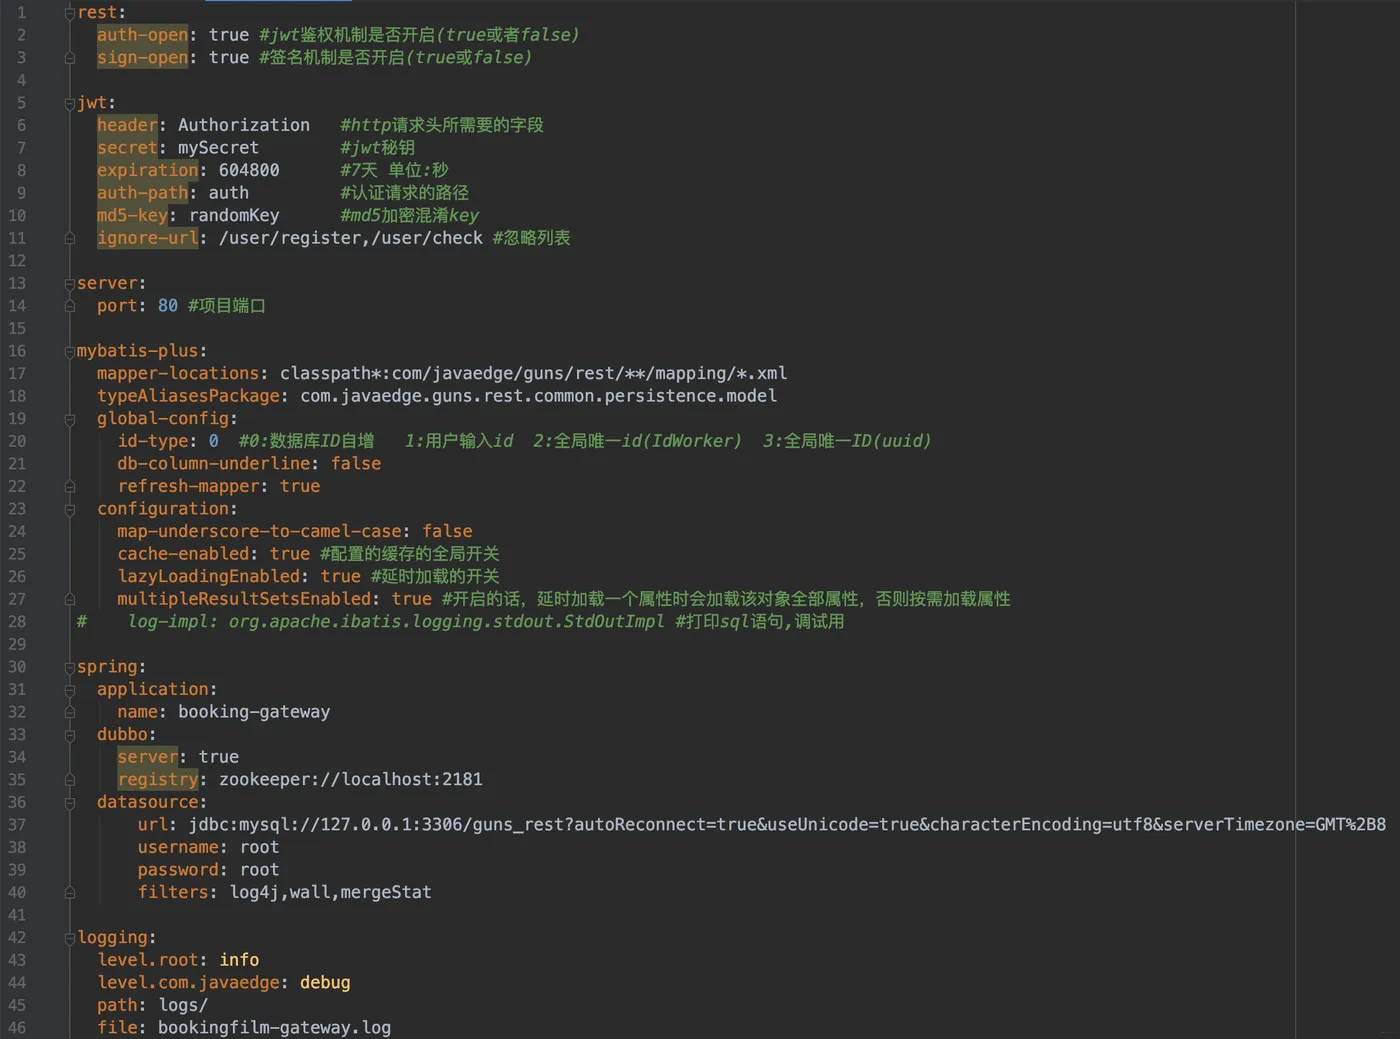Image resolution: width=1400 pixels, height=1039 pixels.
Task: Fold the dubbo: section
Action: tap(70, 735)
